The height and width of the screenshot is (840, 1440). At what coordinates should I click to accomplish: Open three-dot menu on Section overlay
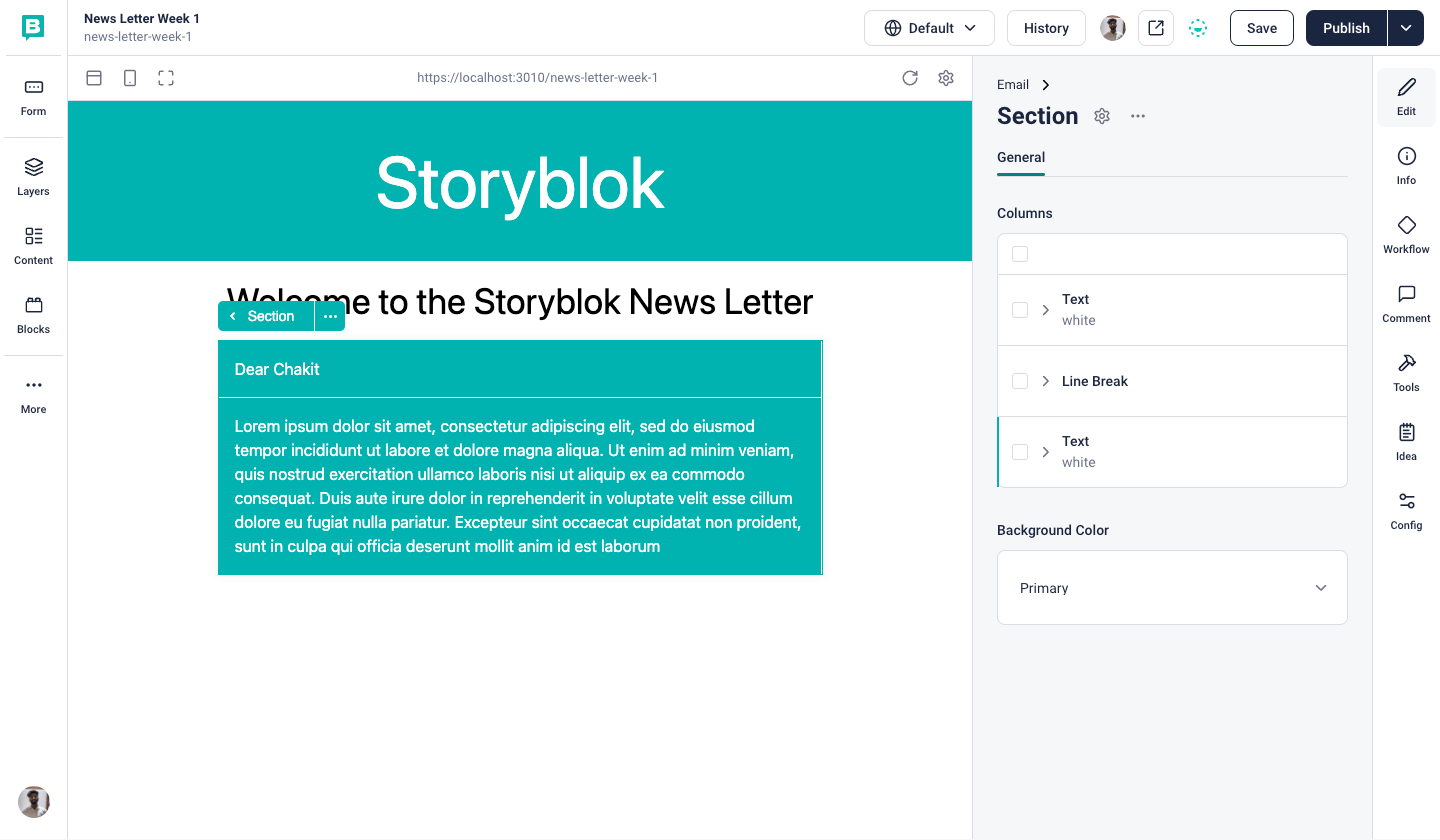tap(330, 316)
